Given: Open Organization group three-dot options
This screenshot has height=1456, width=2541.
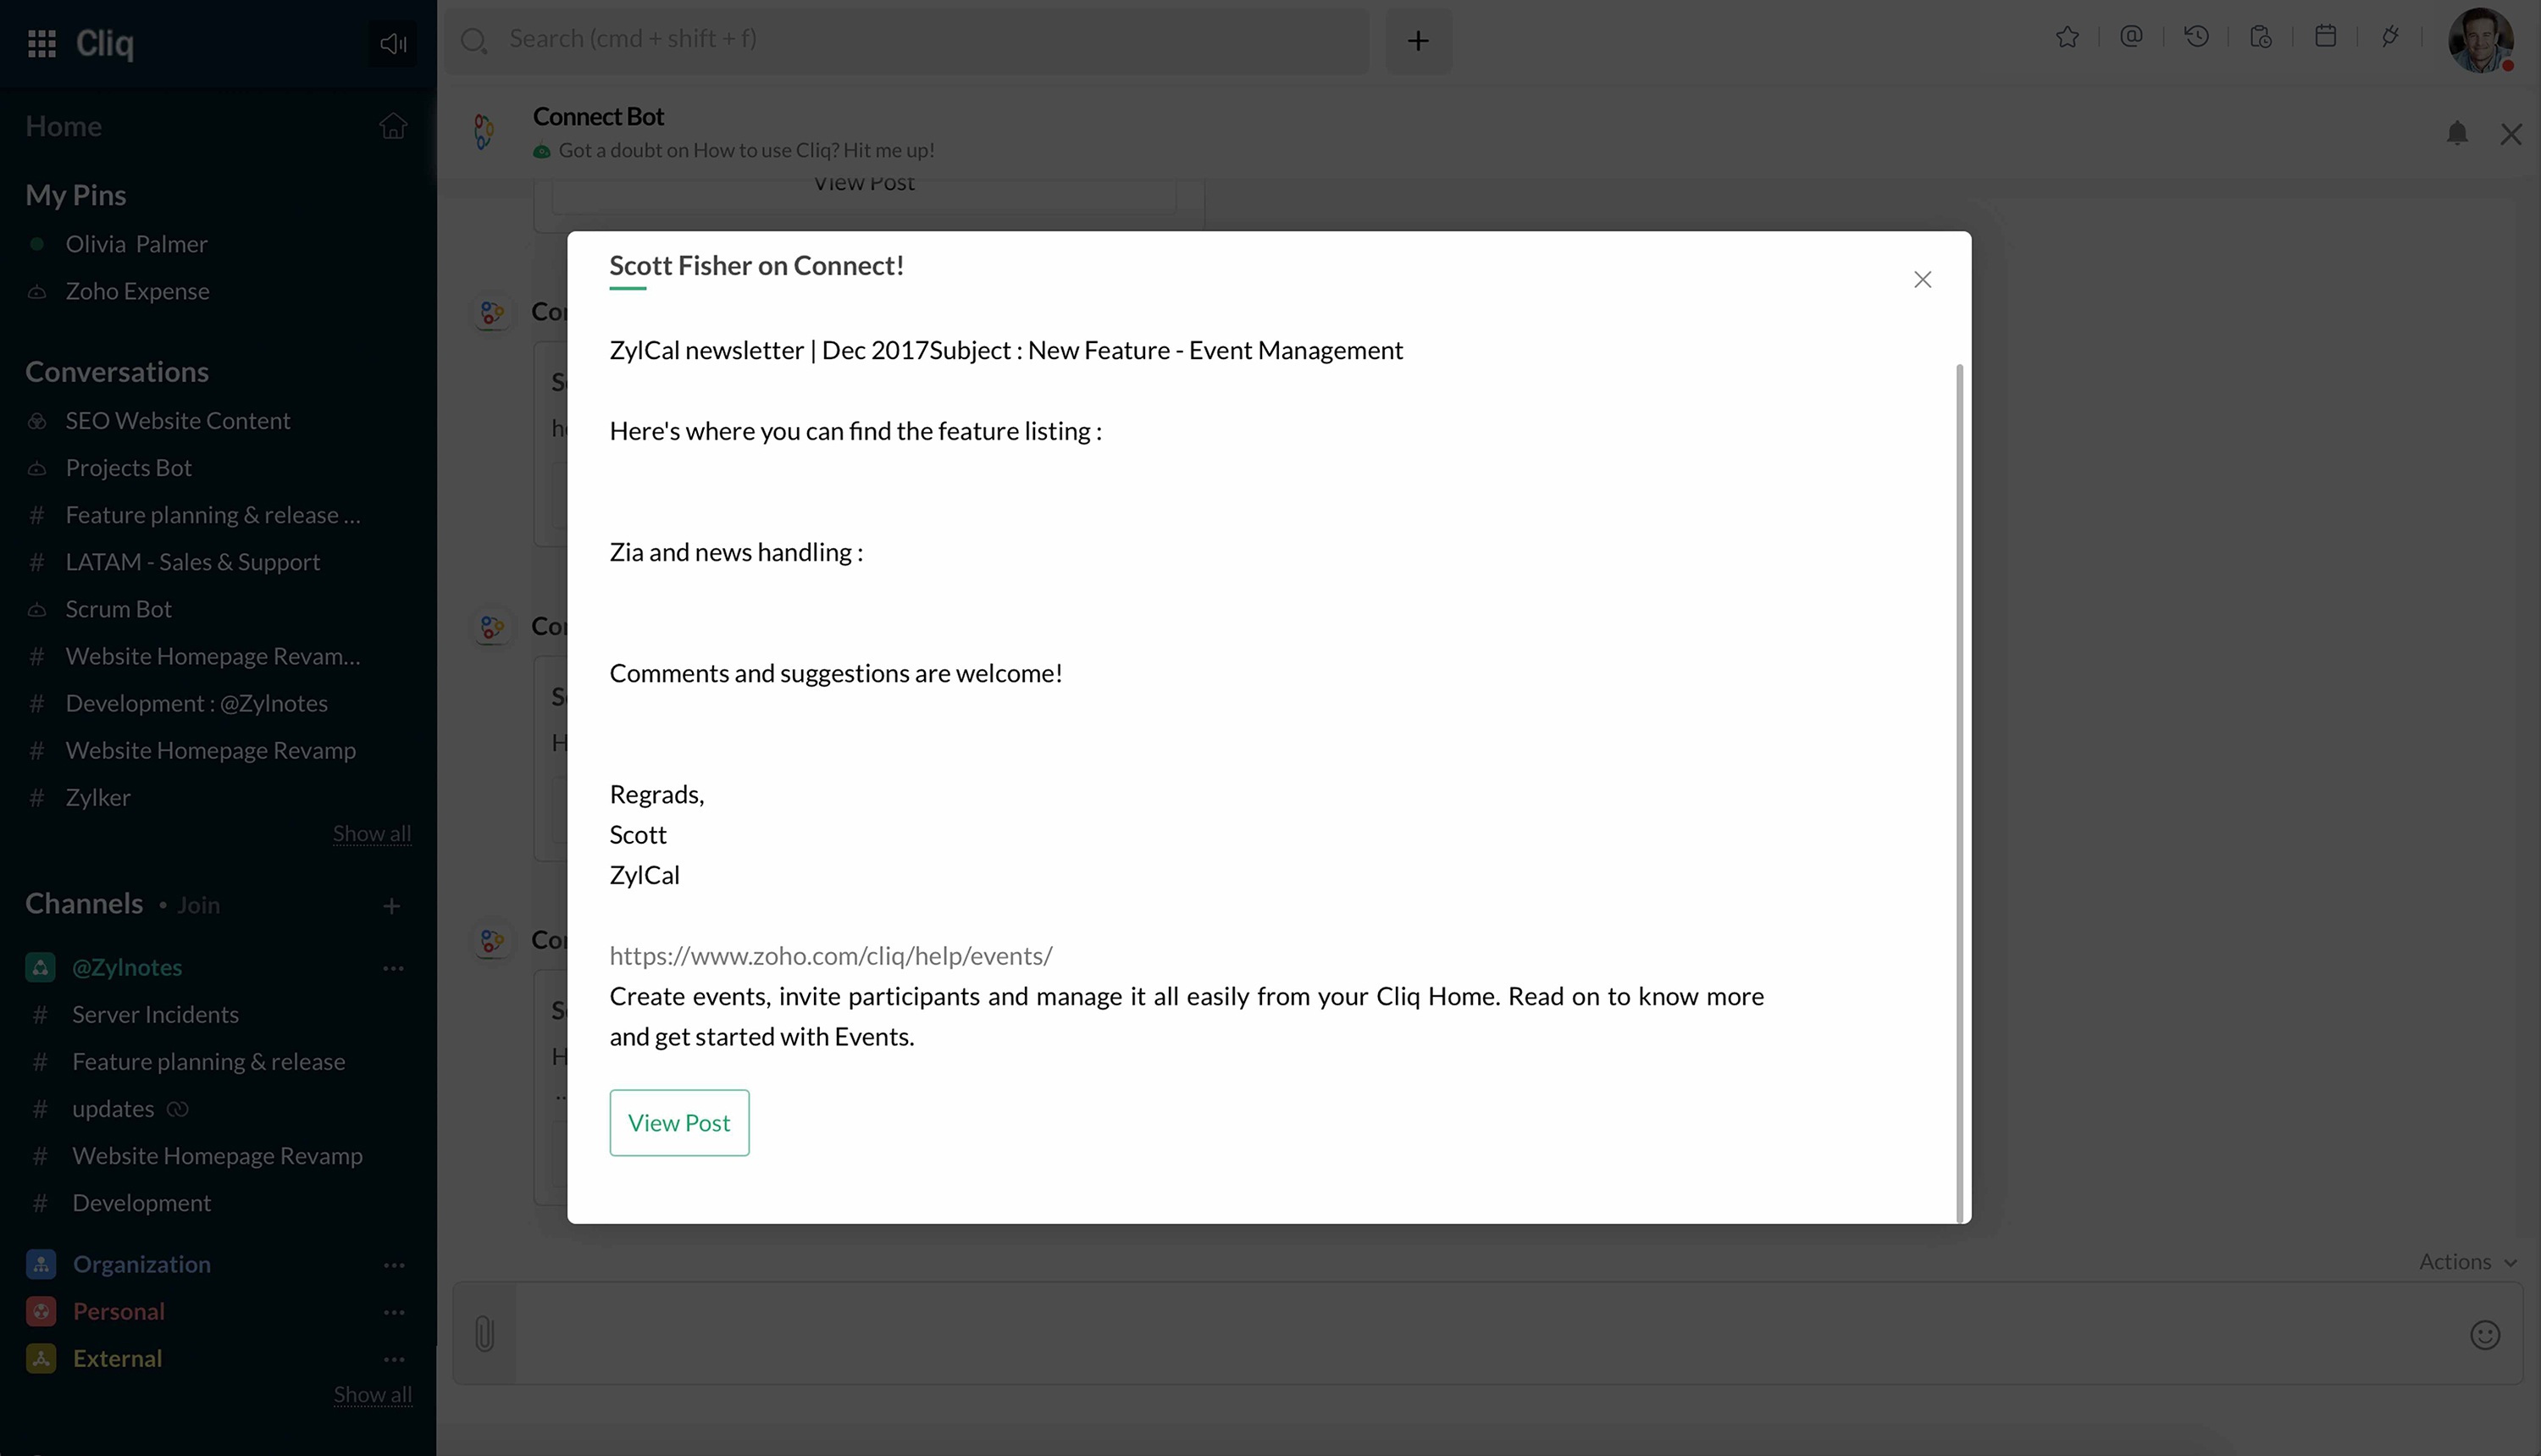Looking at the screenshot, I should point(393,1265).
